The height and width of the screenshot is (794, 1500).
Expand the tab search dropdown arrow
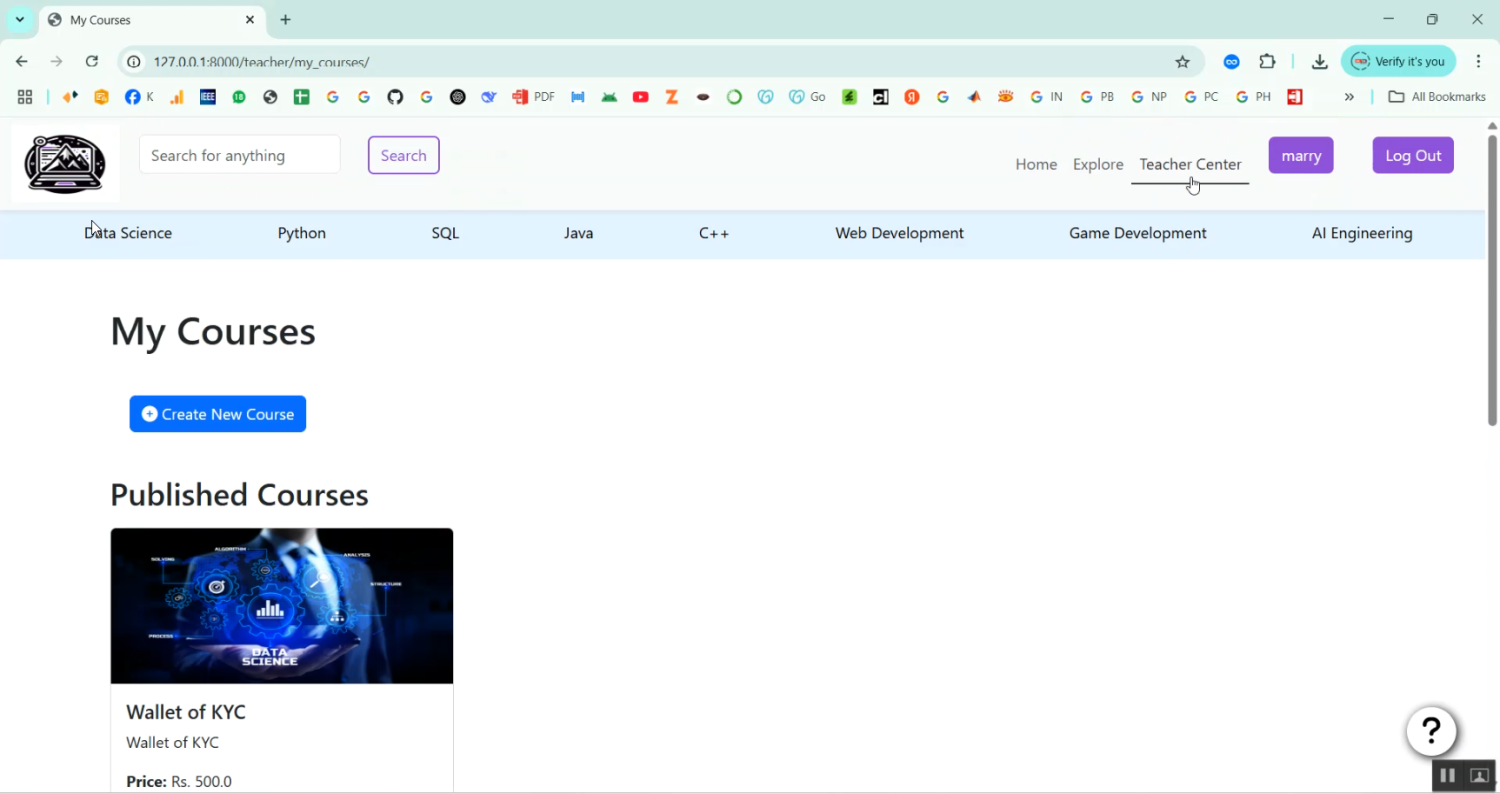click(20, 20)
